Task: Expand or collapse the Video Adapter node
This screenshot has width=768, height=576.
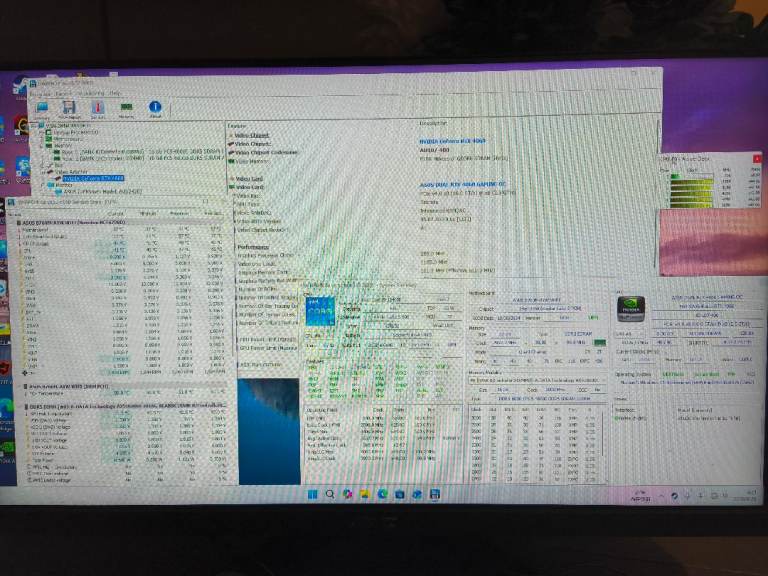Action: point(43,172)
